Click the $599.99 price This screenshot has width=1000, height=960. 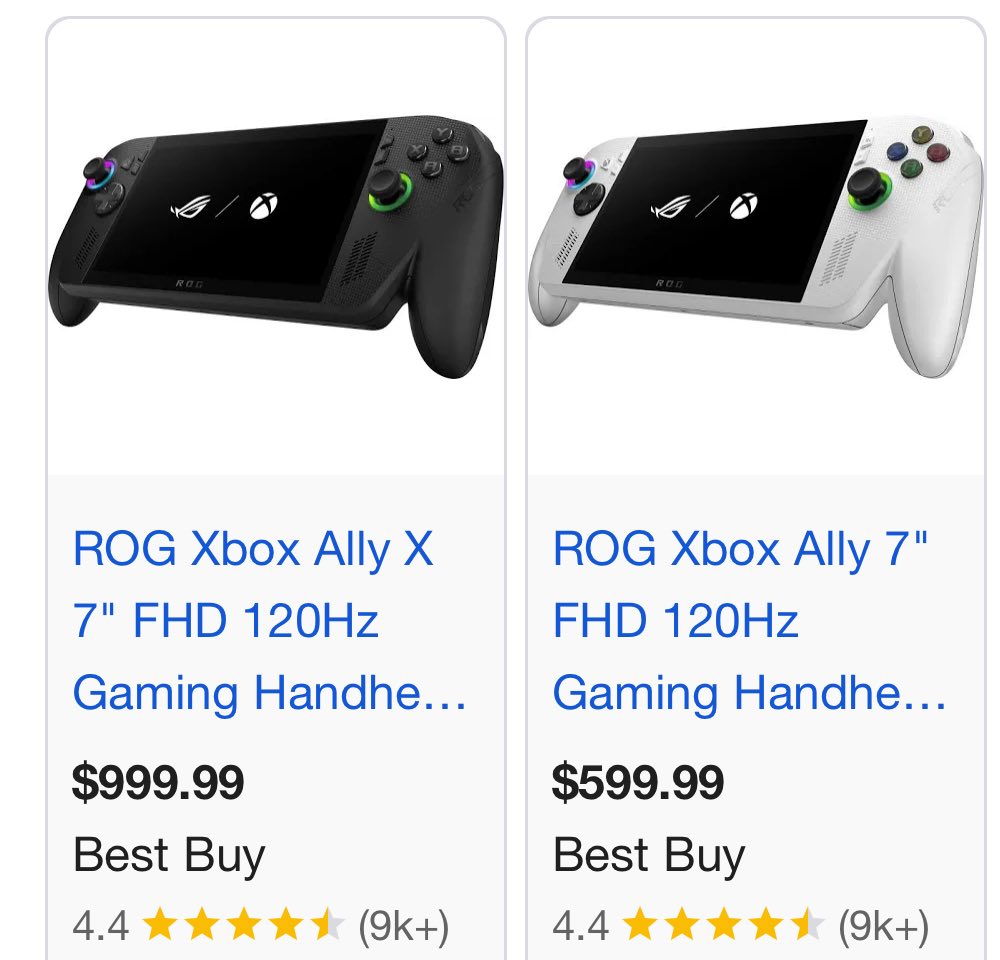coord(638,782)
